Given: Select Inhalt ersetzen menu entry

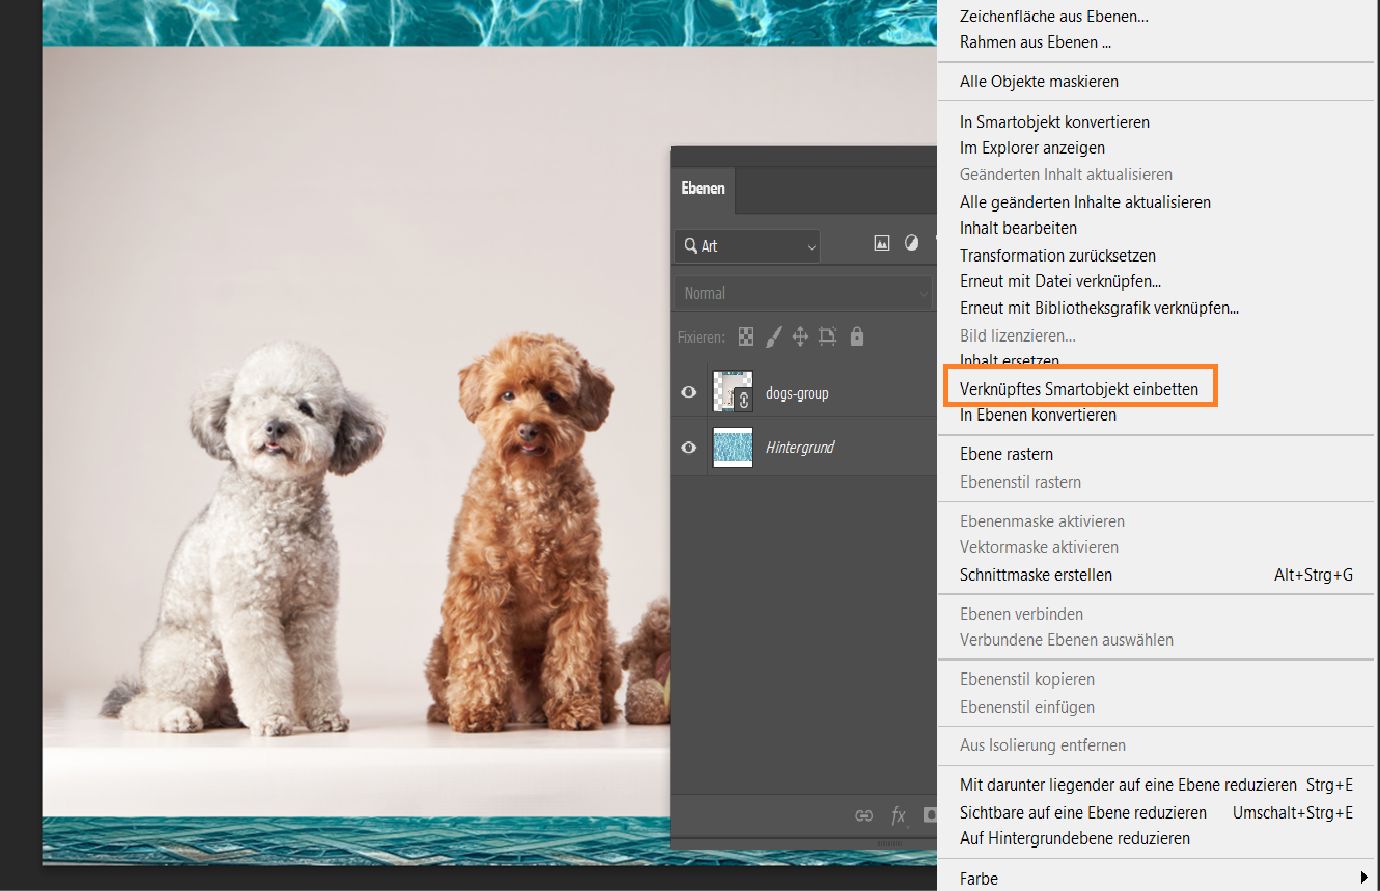Looking at the screenshot, I should [1009, 360].
